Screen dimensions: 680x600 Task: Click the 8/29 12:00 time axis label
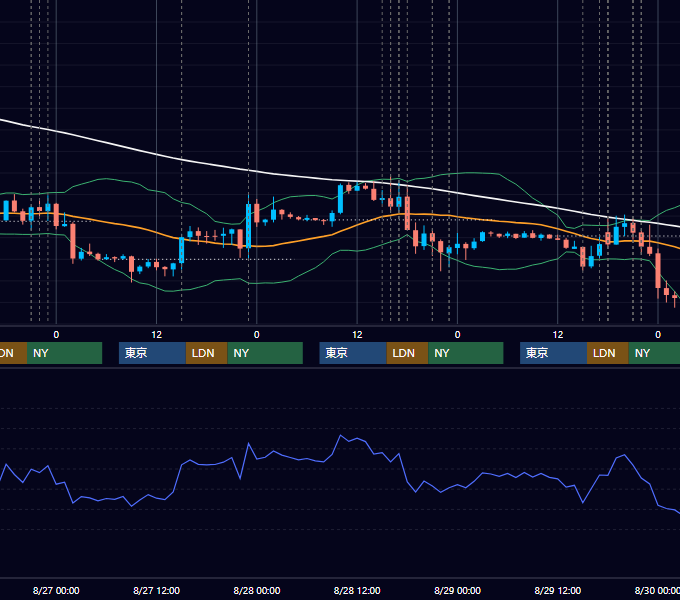click(x=558, y=590)
